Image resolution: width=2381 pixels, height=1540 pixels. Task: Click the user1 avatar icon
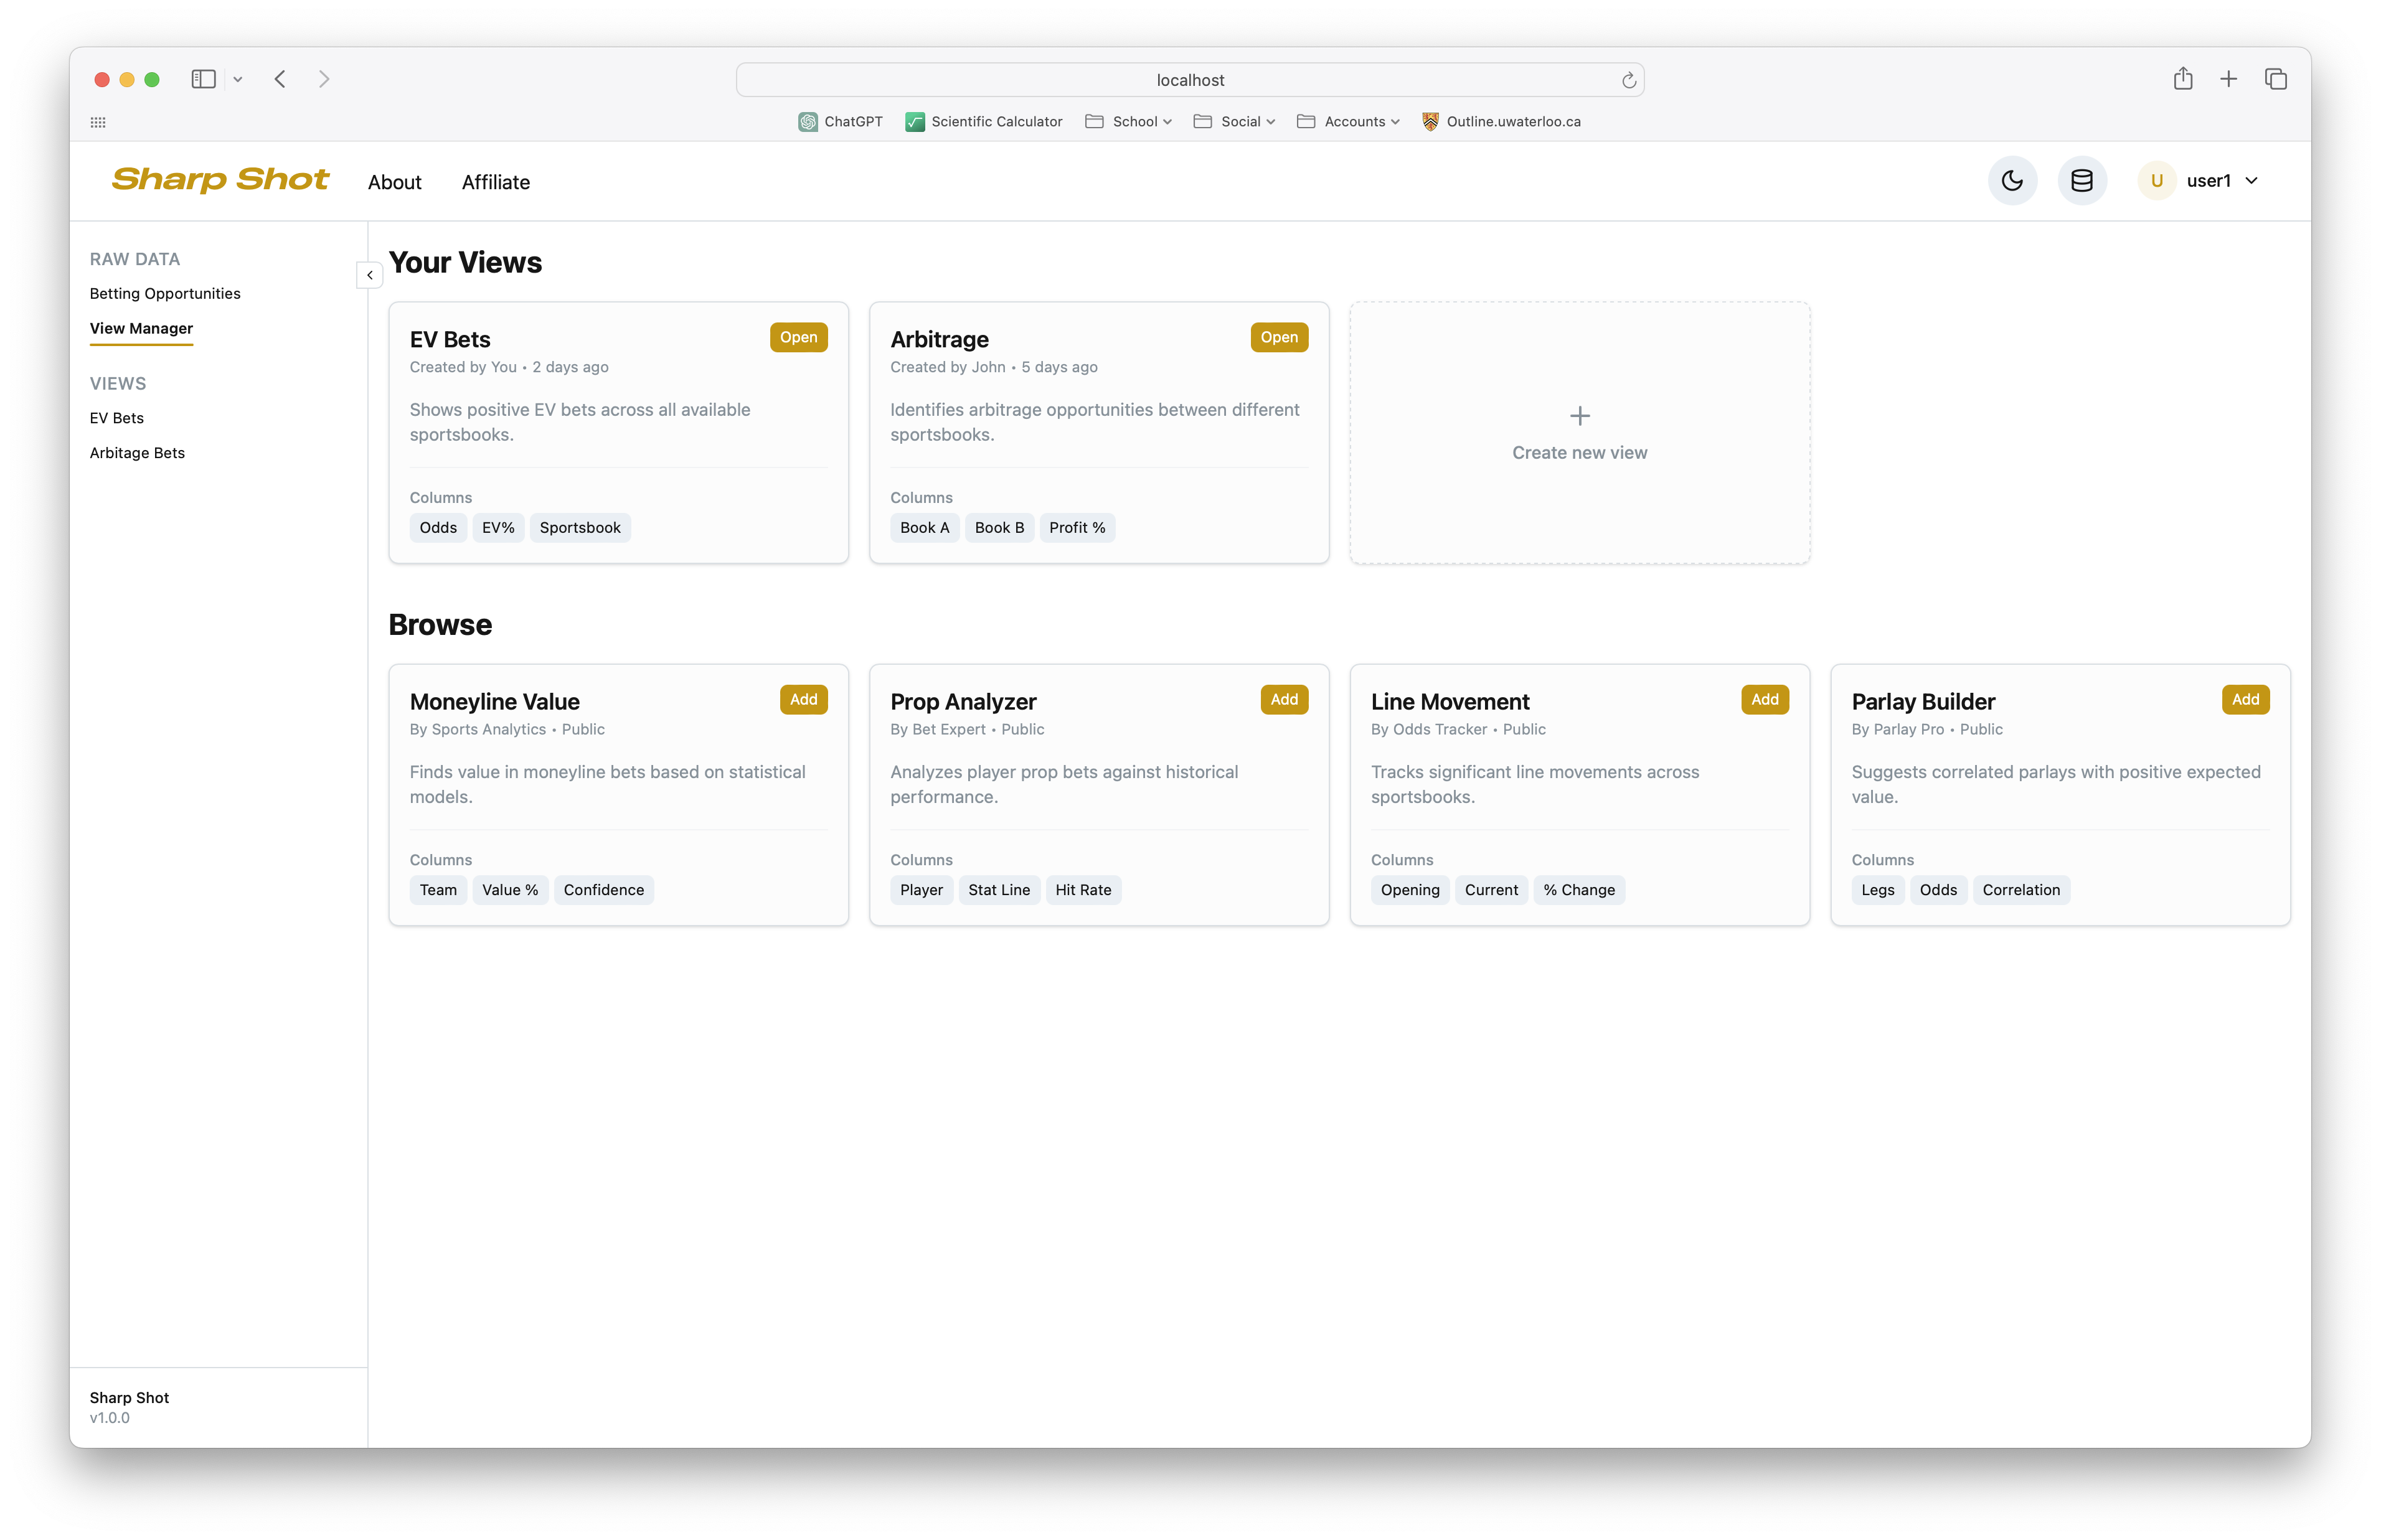tap(2156, 181)
